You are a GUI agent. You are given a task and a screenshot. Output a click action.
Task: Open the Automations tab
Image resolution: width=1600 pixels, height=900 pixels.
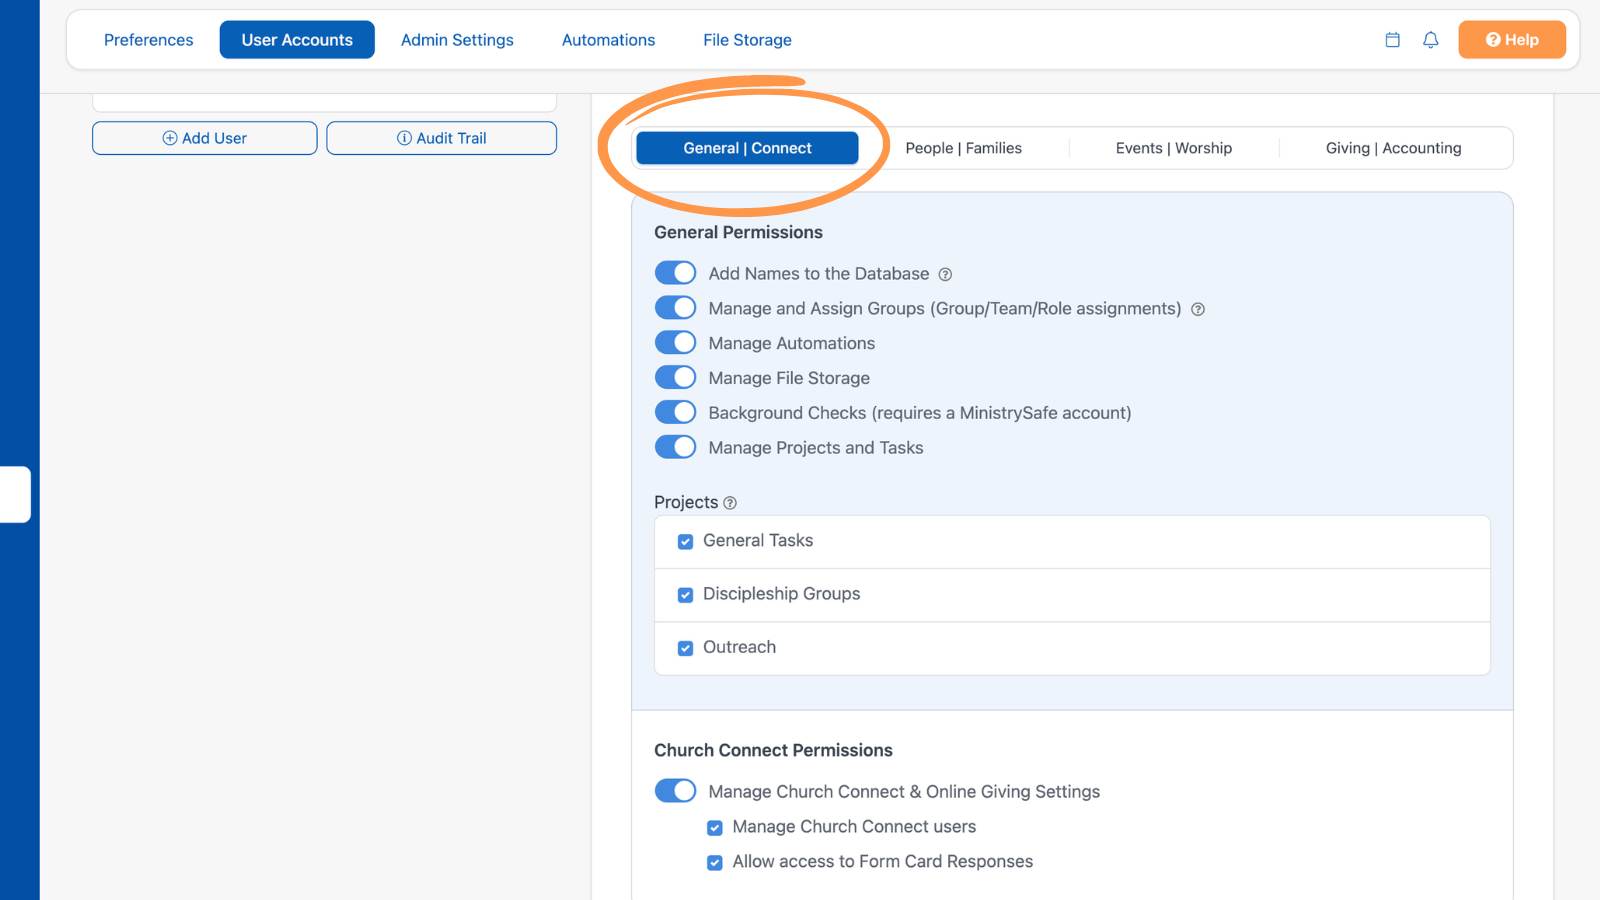click(608, 40)
